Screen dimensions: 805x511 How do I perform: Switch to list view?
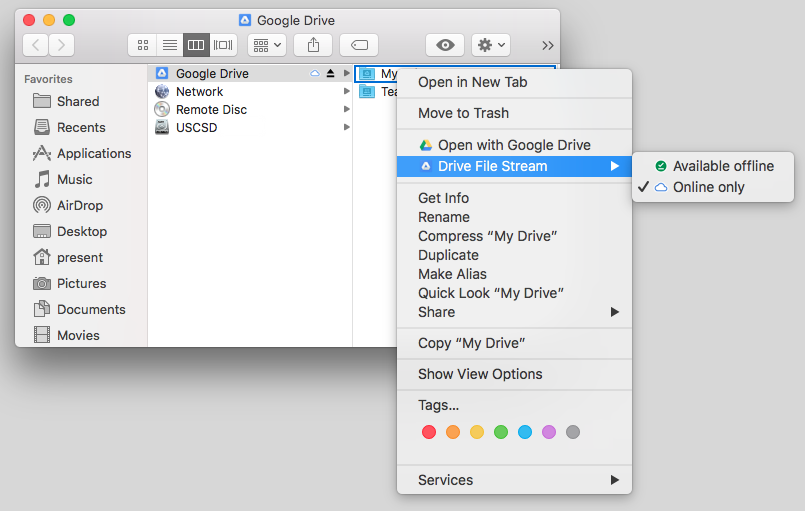point(170,45)
